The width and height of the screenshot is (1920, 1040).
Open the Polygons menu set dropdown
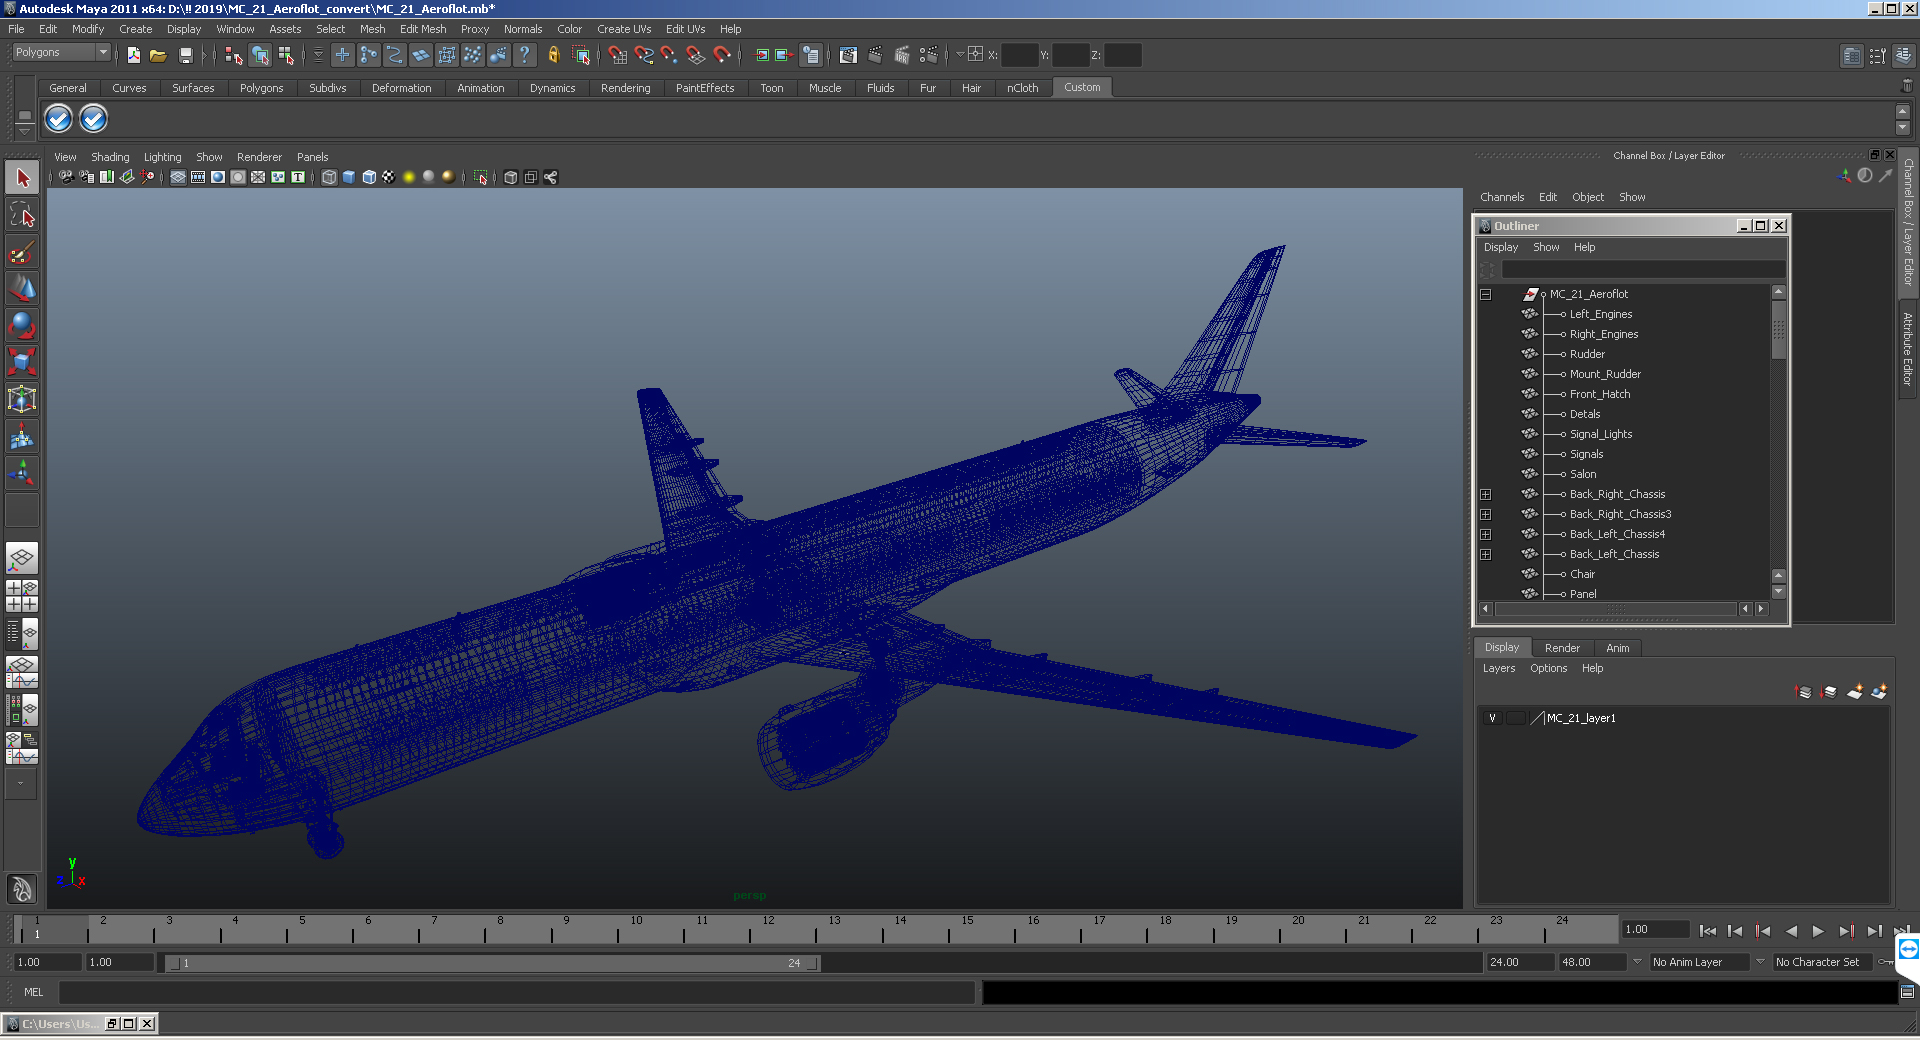coord(61,52)
